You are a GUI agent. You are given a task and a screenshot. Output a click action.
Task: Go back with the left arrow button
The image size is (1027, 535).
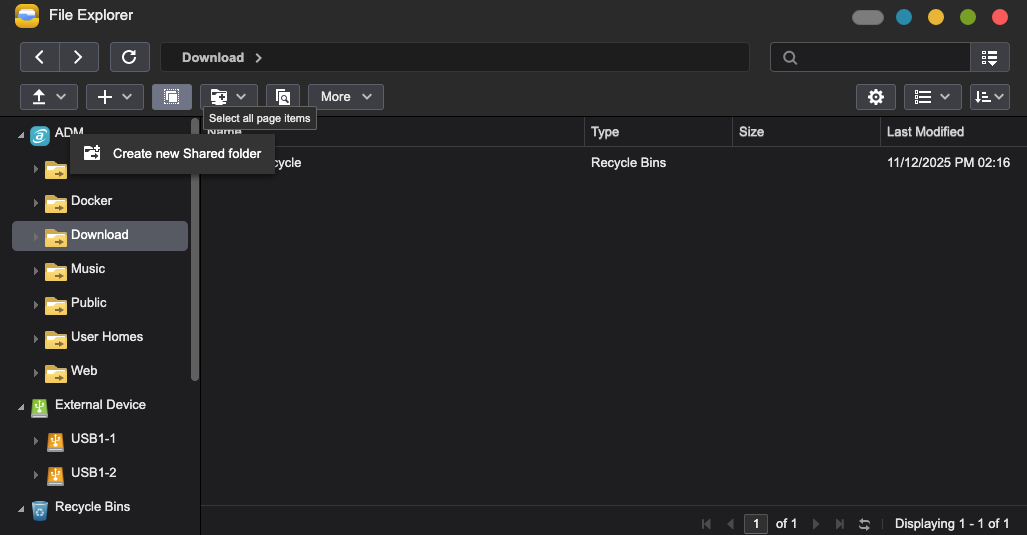[x=40, y=57]
